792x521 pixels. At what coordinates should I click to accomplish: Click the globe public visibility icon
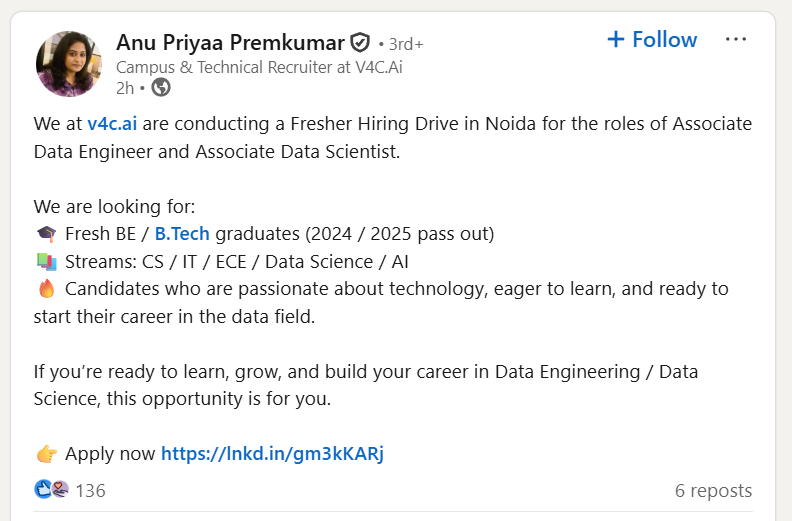pos(161,88)
